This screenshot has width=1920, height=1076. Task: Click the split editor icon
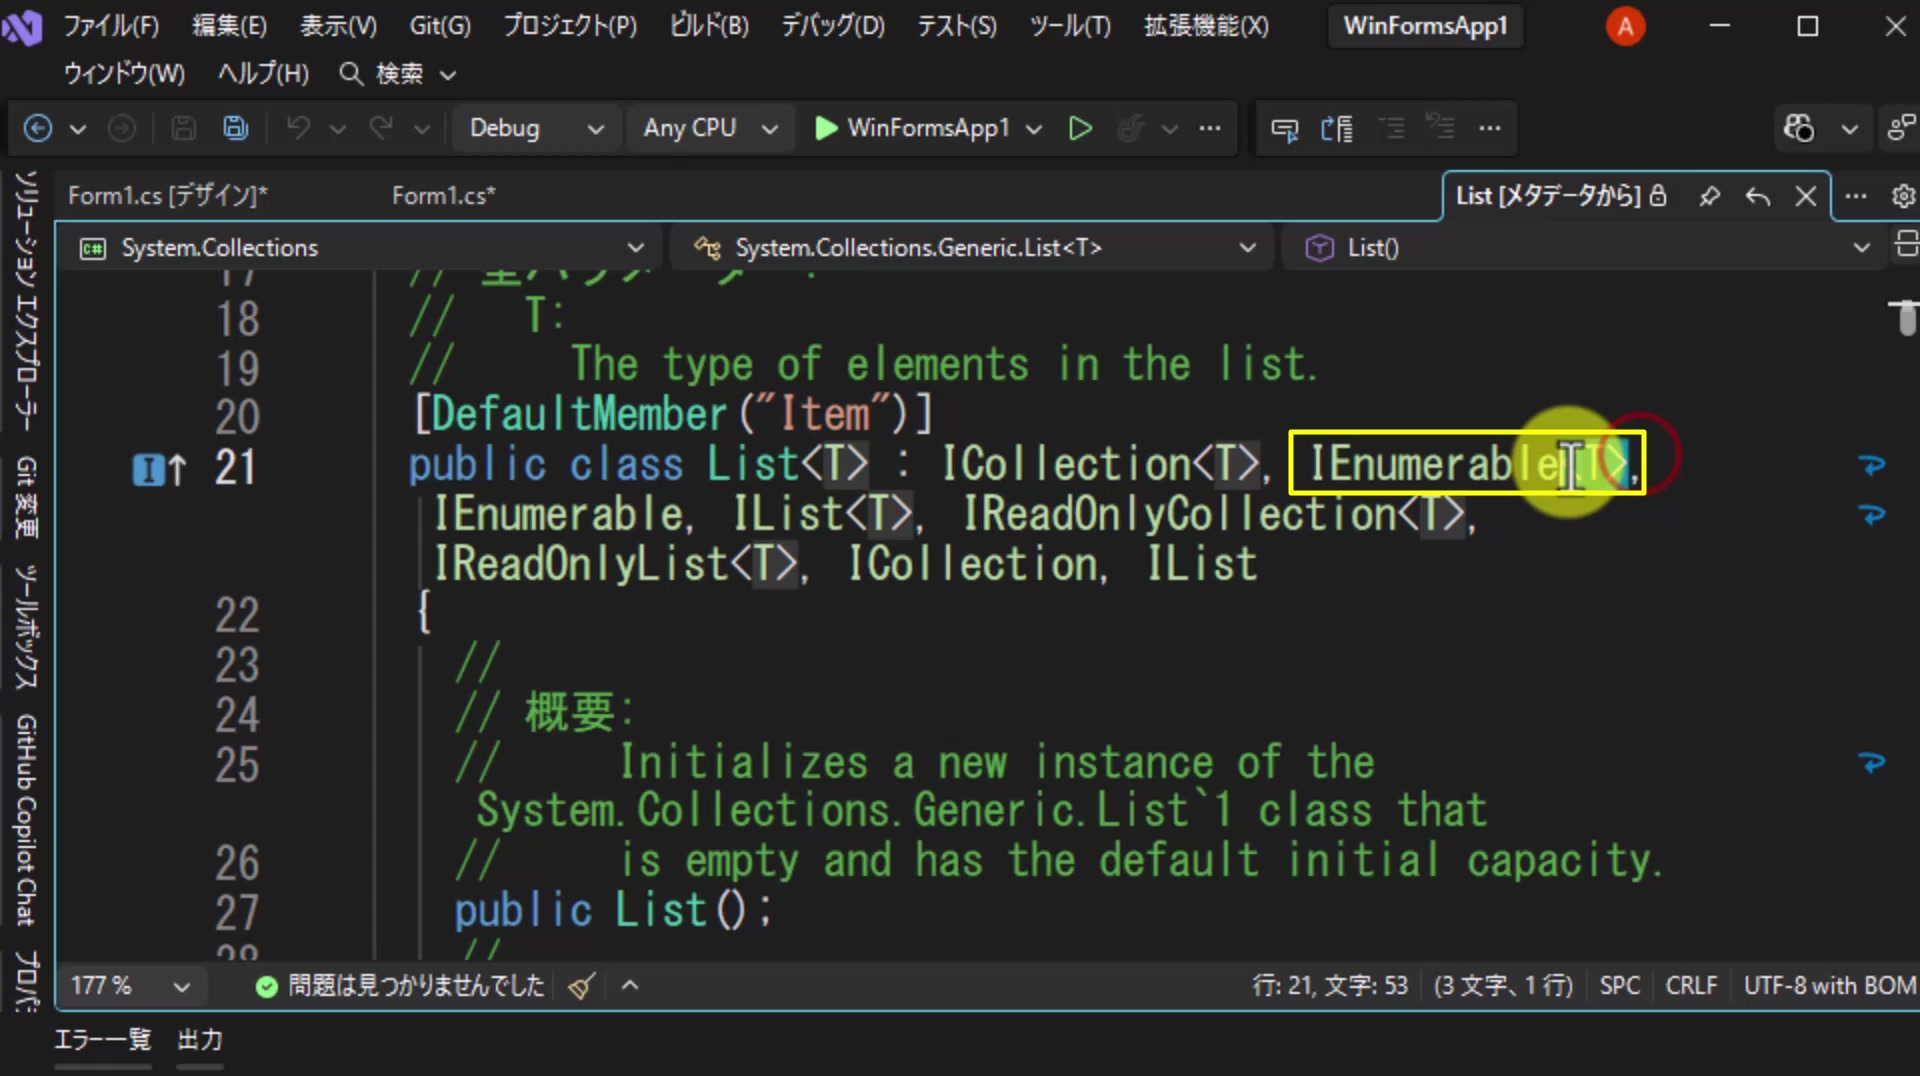click(1906, 244)
